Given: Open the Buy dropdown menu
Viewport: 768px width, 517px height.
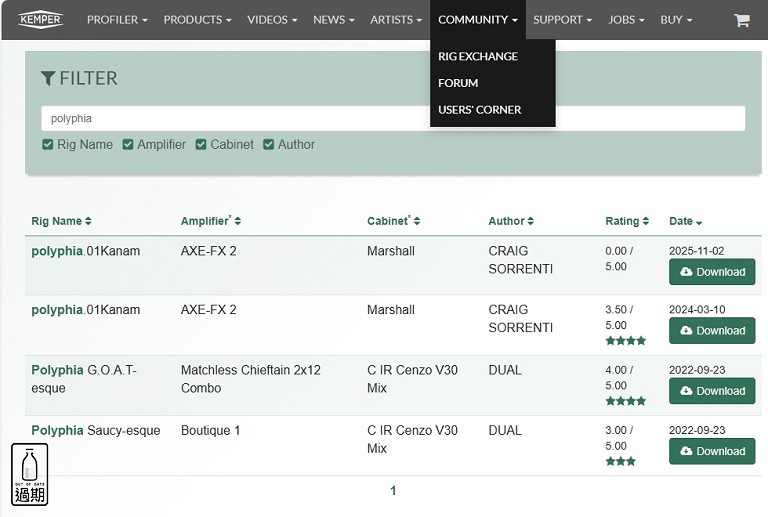Looking at the screenshot, I should point(676,20).
